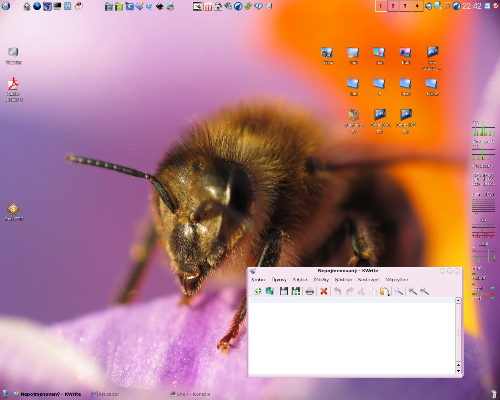The image size is (500, 400).
Task: Open the Nástroje menu in KWrite
Action: coord(343,280)
